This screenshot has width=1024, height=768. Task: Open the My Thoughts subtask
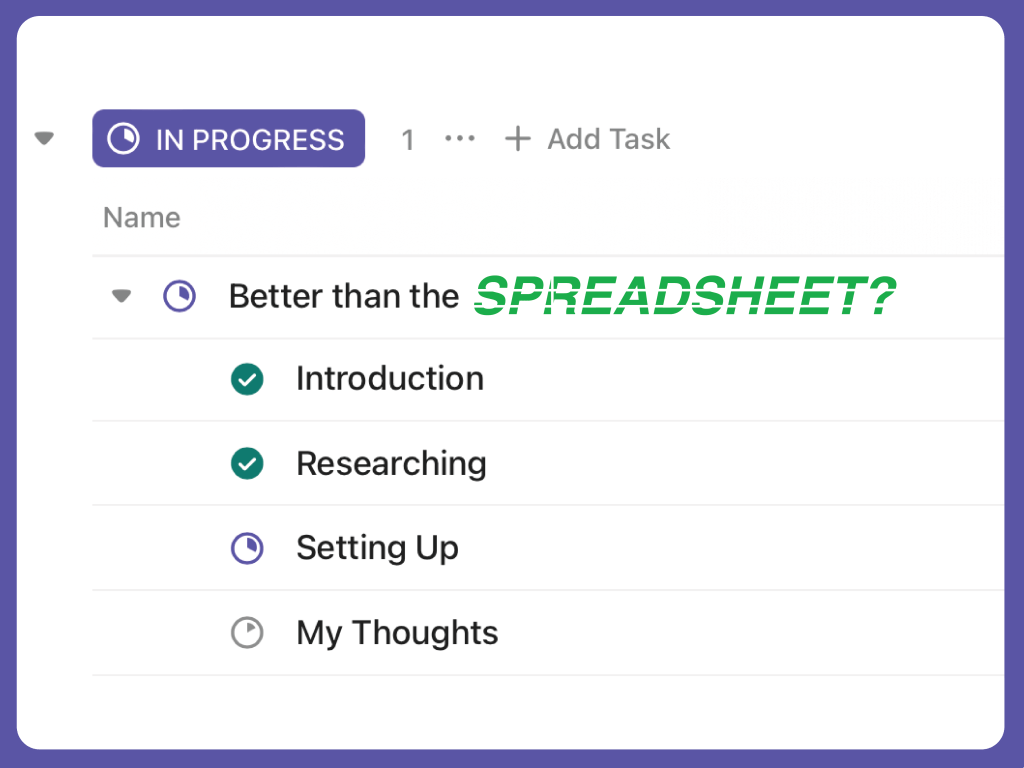pyautogui.click(x=397, y=633)
